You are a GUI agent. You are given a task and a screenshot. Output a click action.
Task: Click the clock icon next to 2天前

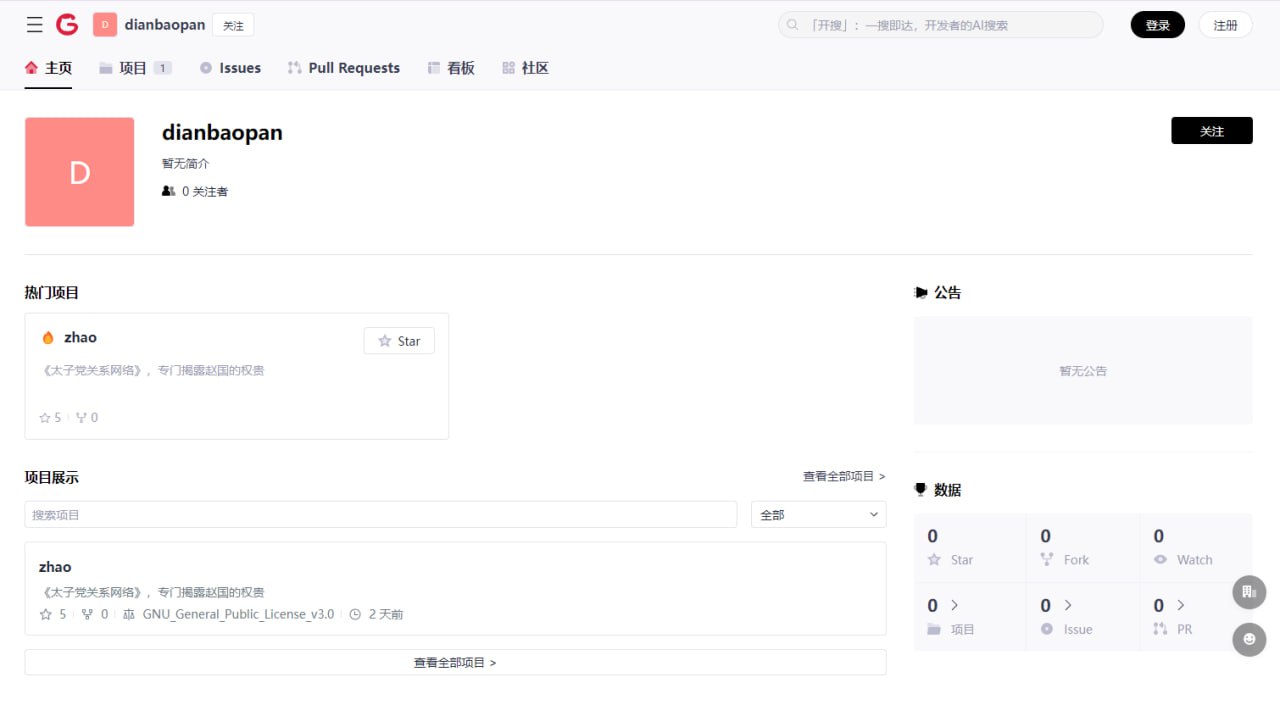coord(356,614)
